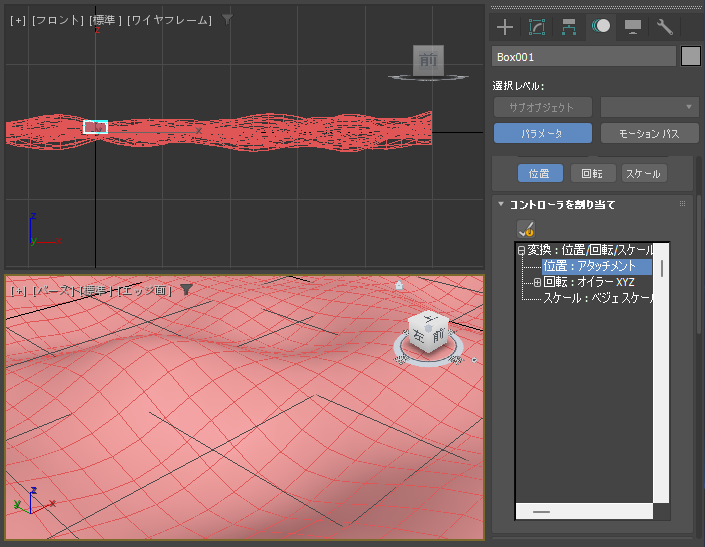Click the Box001 object name field

tap(584, 57)
